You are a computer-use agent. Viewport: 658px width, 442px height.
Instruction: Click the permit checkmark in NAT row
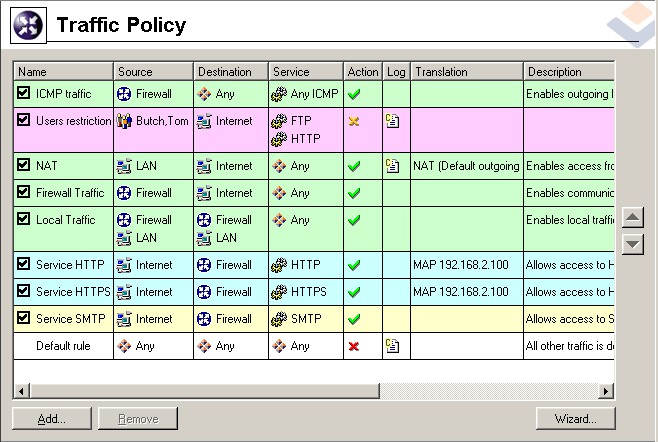[354, 166]
